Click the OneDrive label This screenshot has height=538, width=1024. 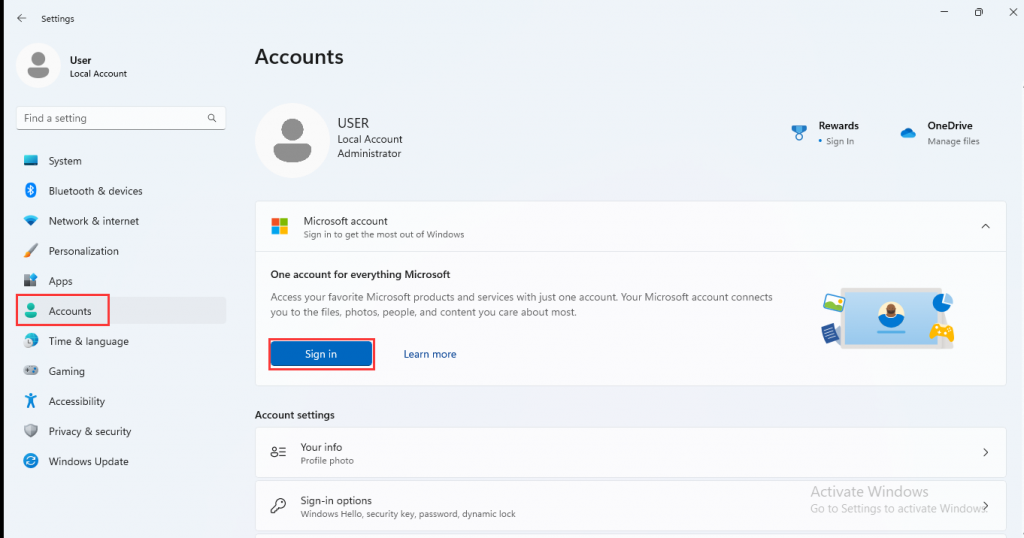950,125
